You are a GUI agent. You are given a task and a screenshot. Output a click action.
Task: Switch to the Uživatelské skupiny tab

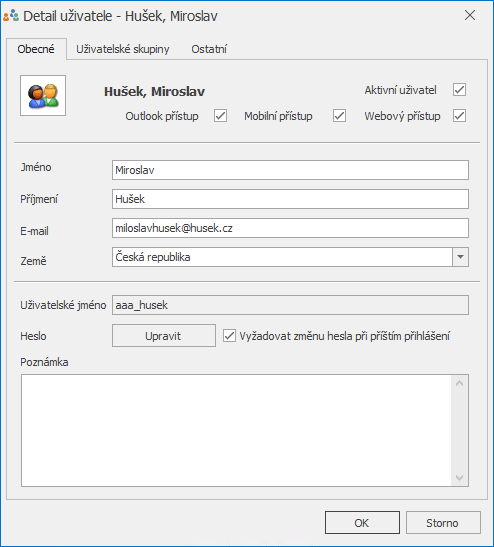123,49
